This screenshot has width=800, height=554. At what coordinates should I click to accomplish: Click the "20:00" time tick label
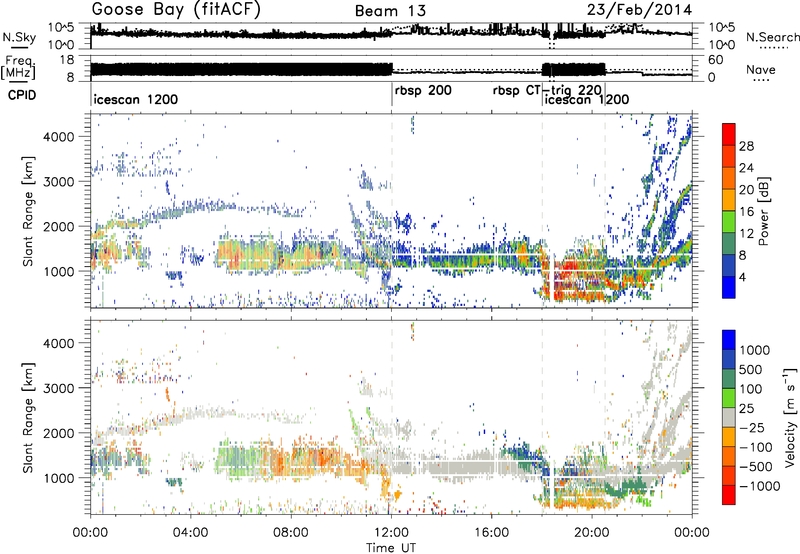(x=592, y=533)
